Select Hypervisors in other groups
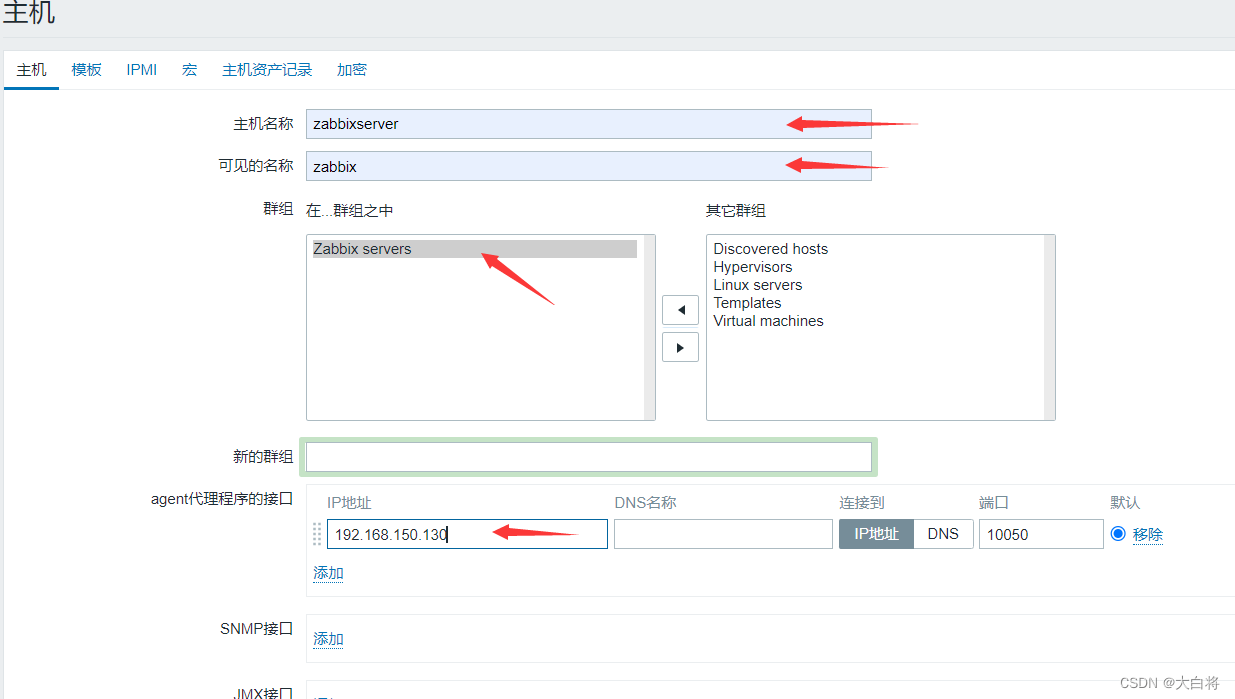The height and width of the screenshot is (699, 1235). [x=753, y=267]
